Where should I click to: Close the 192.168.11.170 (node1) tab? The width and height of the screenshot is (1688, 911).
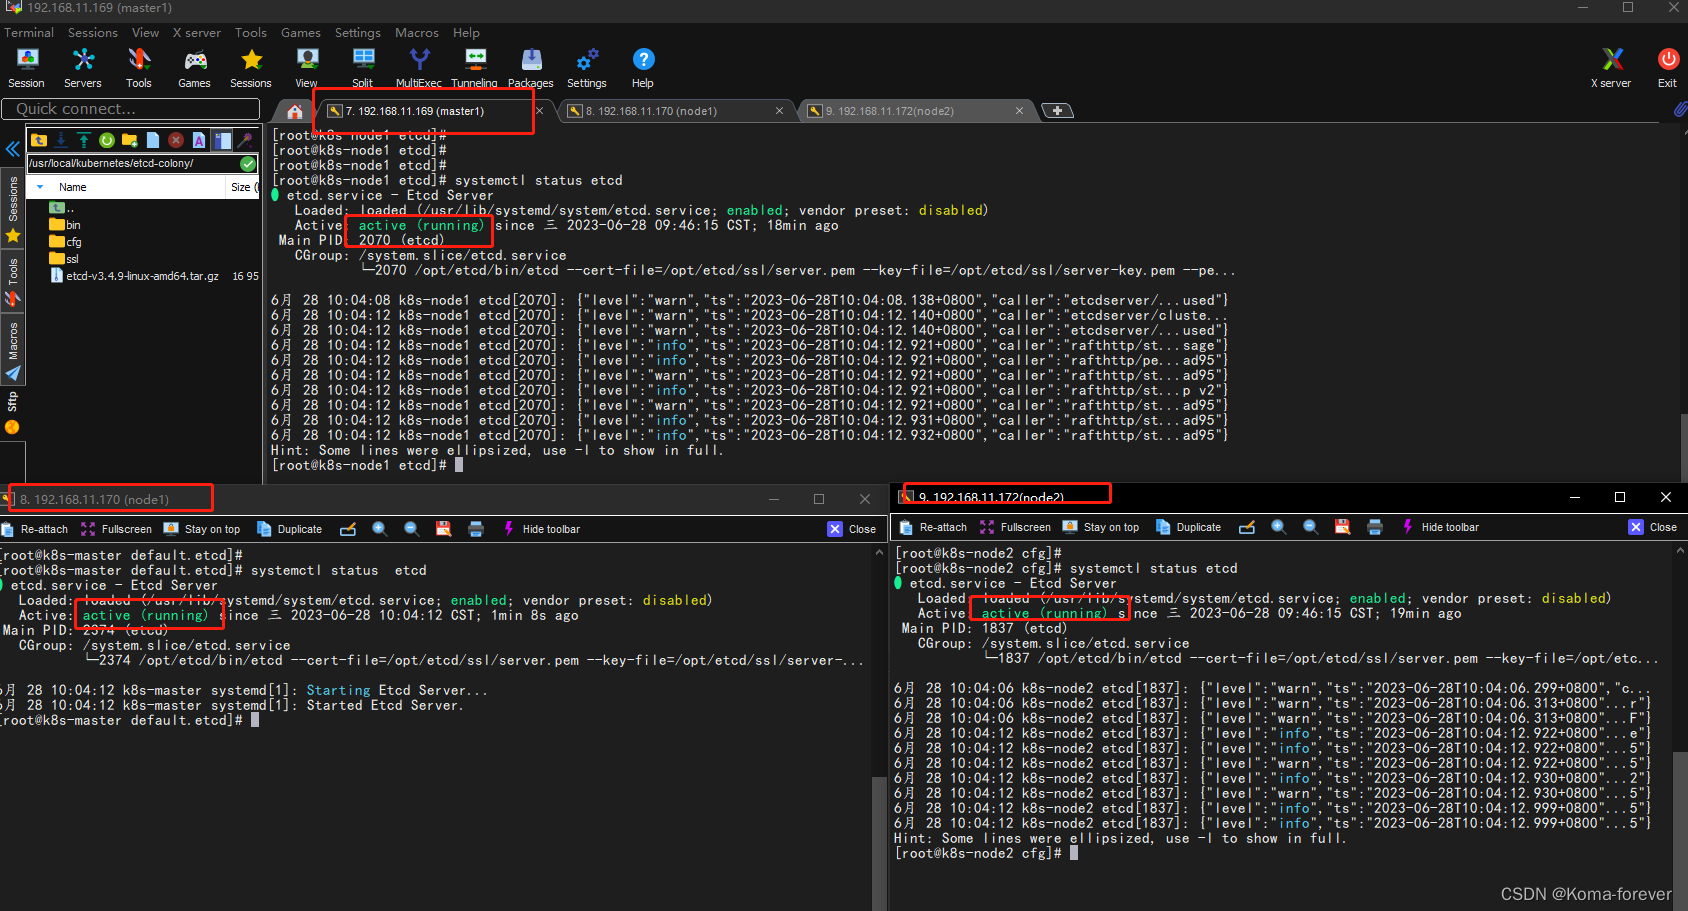[x=779, y=111]
